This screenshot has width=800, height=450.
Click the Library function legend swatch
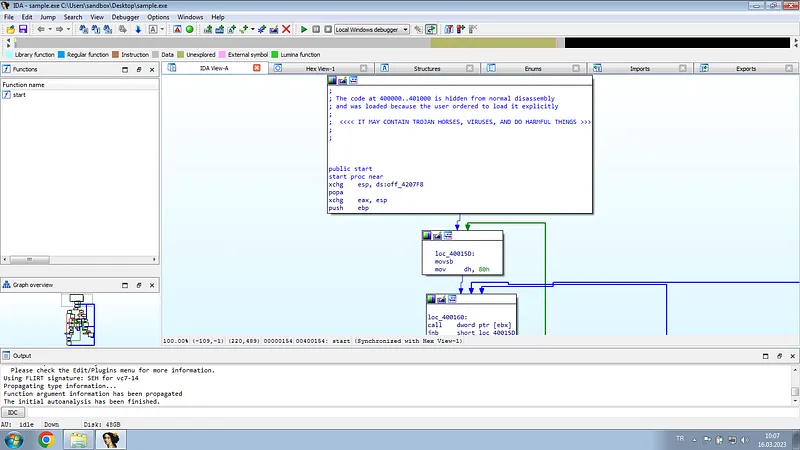point(9,55)
